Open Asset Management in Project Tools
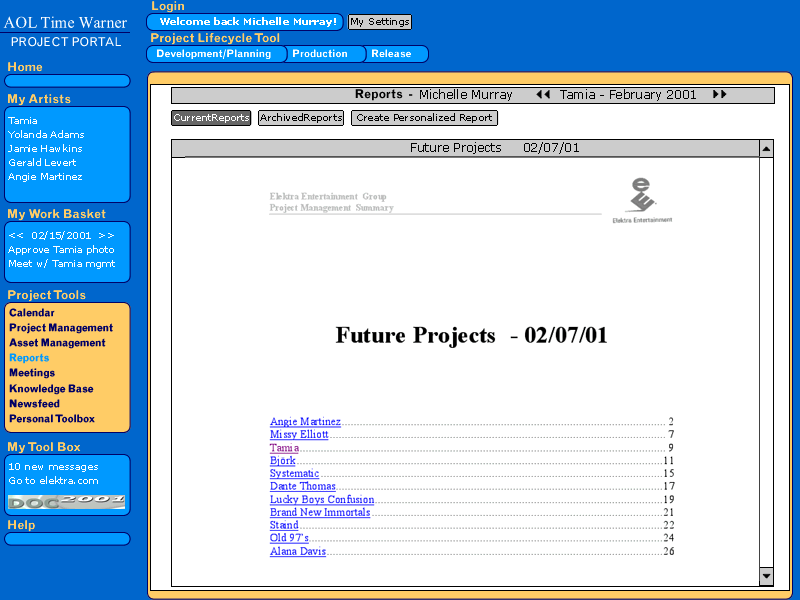This screenshot has height=600, width=800. click(57, 343)
